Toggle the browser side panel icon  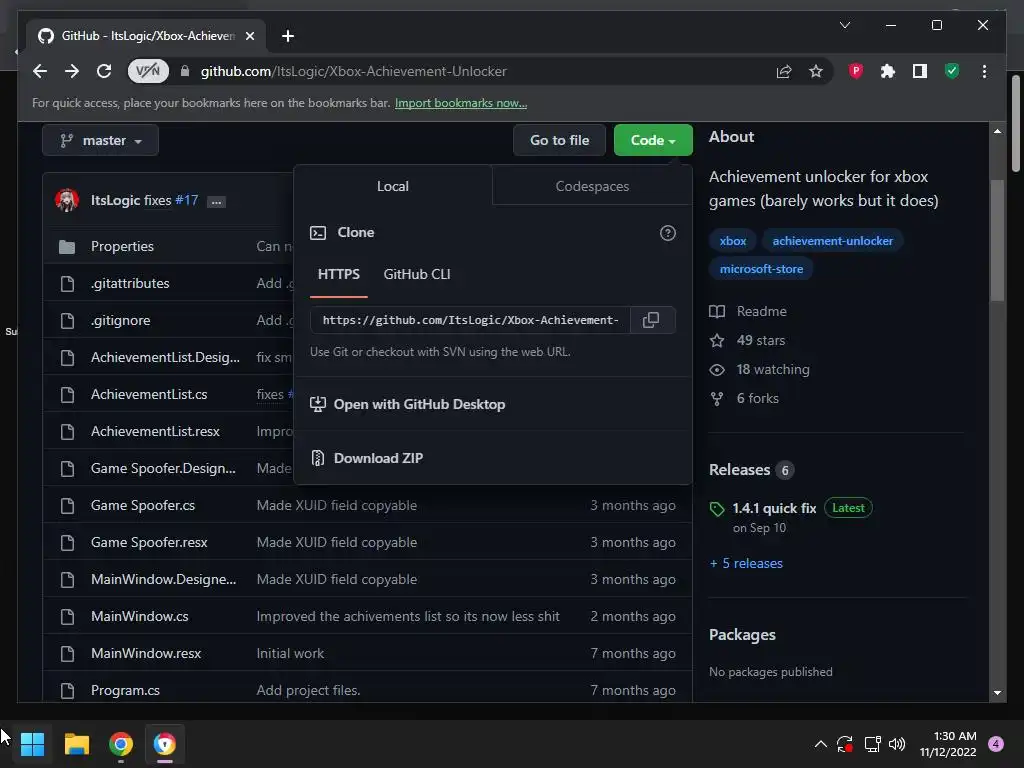tap(920, 71)
